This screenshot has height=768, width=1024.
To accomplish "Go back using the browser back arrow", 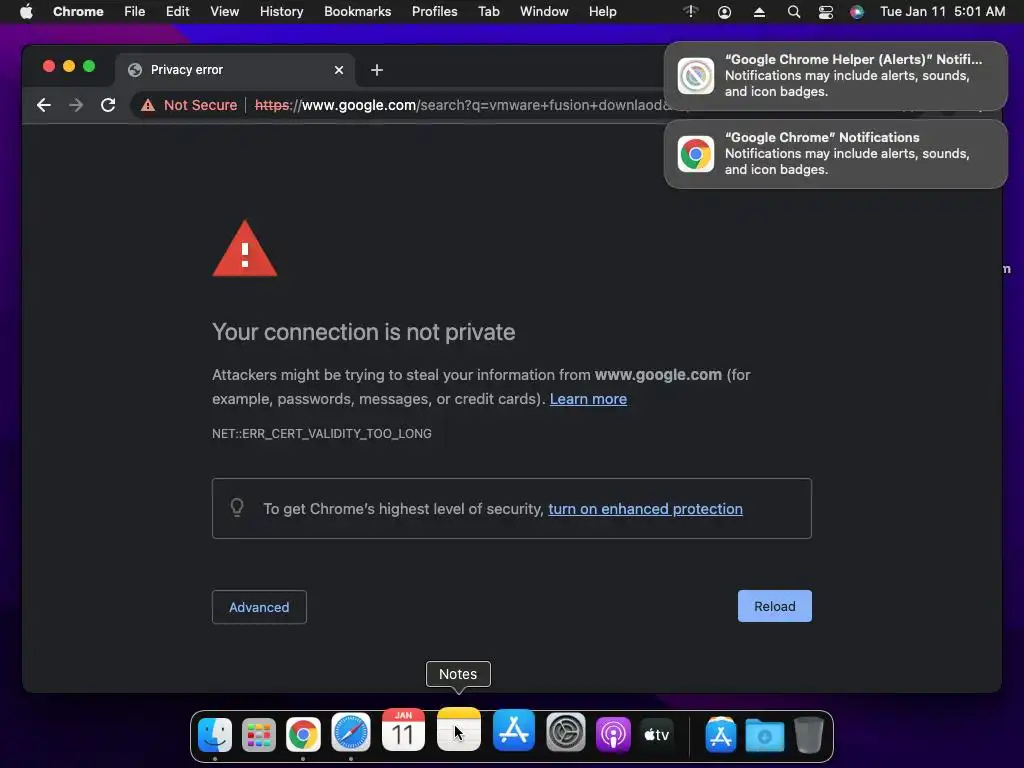I will click(44, 105).
